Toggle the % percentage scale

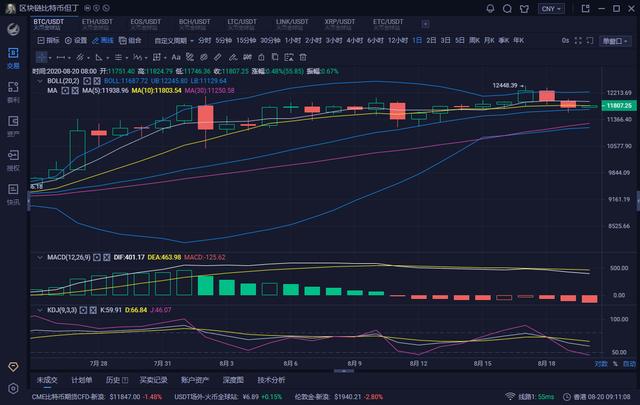(615, 363)
